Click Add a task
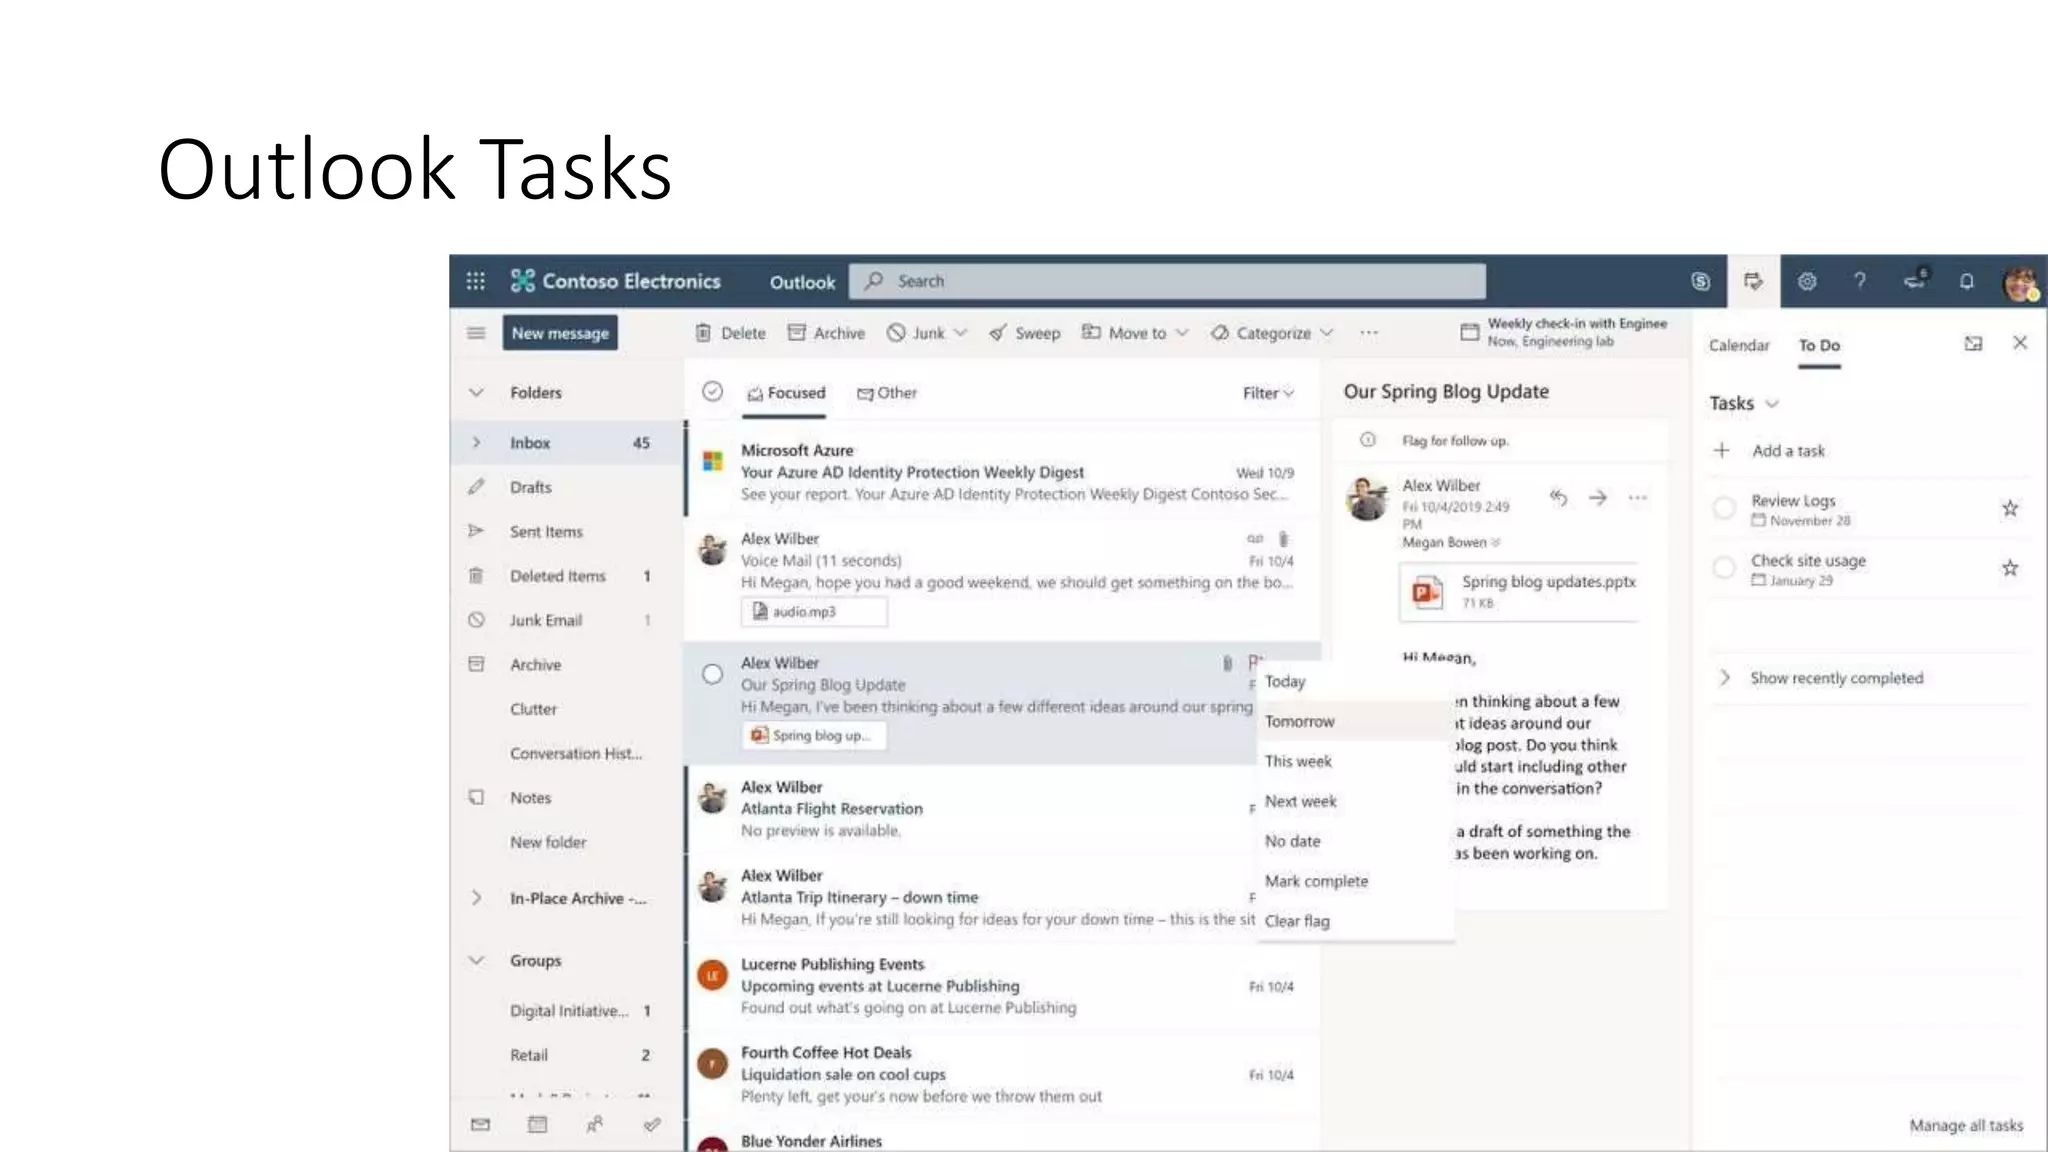Viewport: 2048px width, 1152px height. [1788, 451]
